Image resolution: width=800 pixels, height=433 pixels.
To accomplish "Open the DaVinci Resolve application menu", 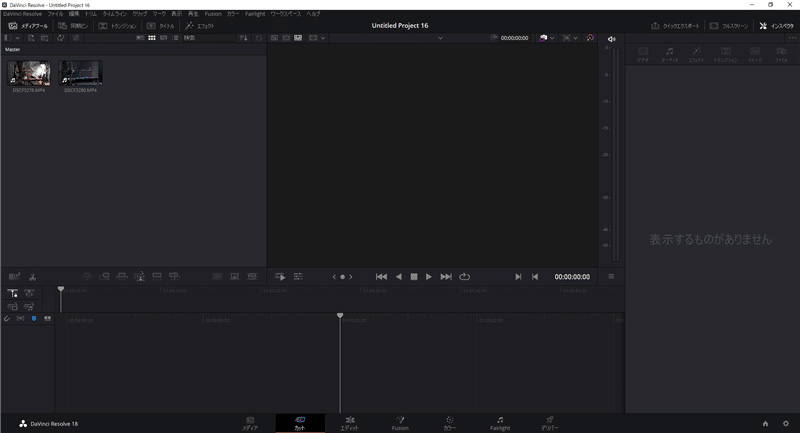I will (22, 14).
